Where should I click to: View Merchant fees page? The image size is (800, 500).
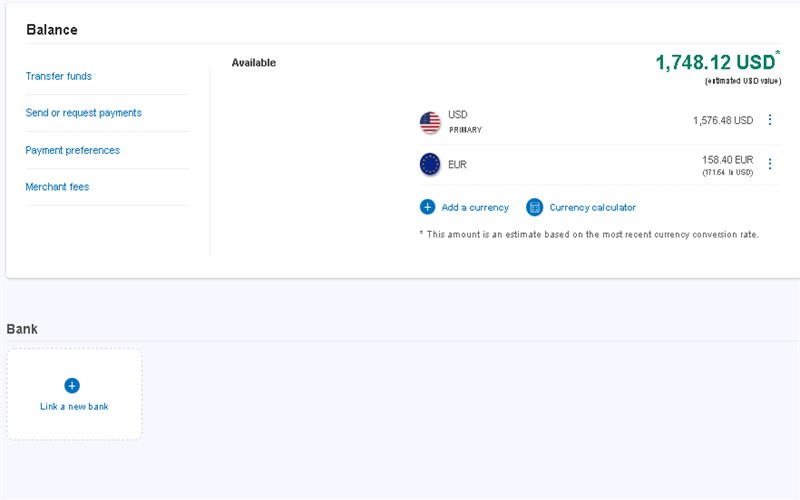57,187
